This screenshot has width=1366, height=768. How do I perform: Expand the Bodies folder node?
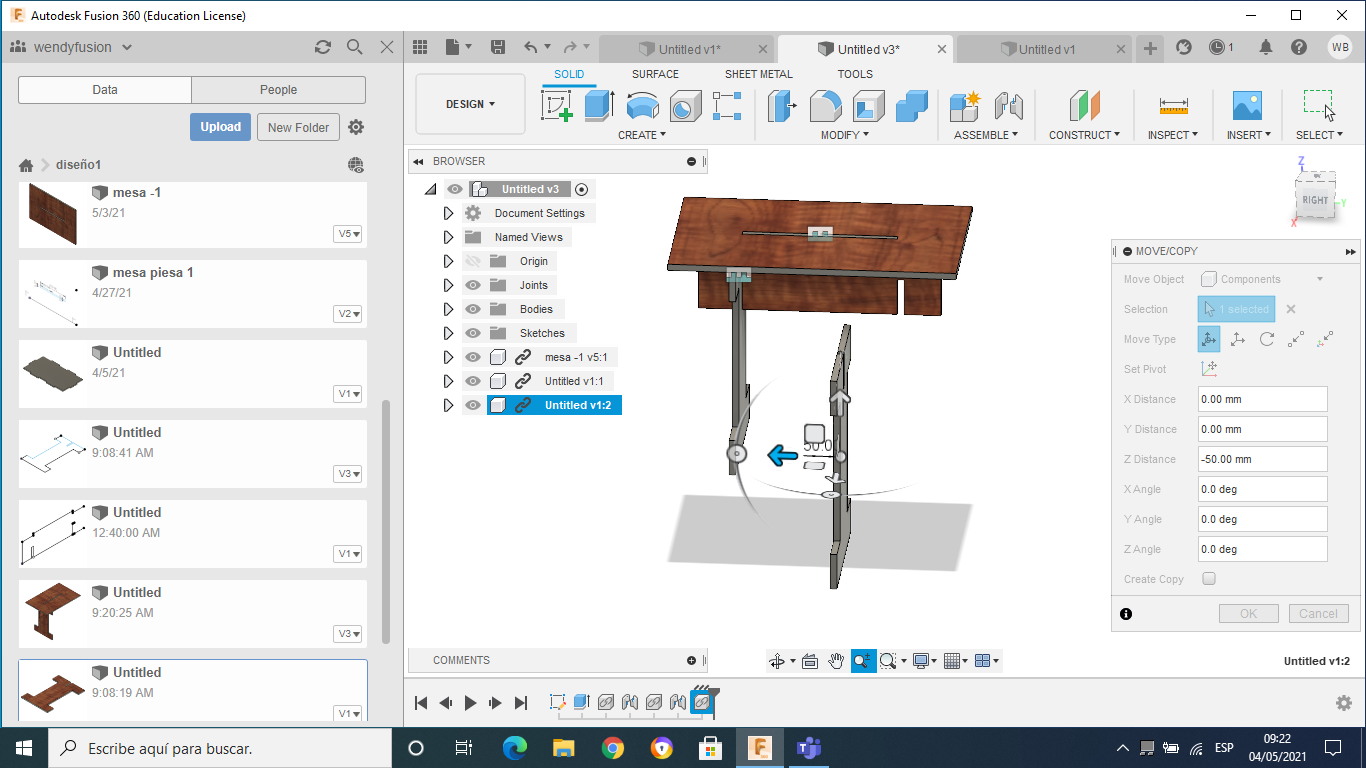tap(448, 309)
